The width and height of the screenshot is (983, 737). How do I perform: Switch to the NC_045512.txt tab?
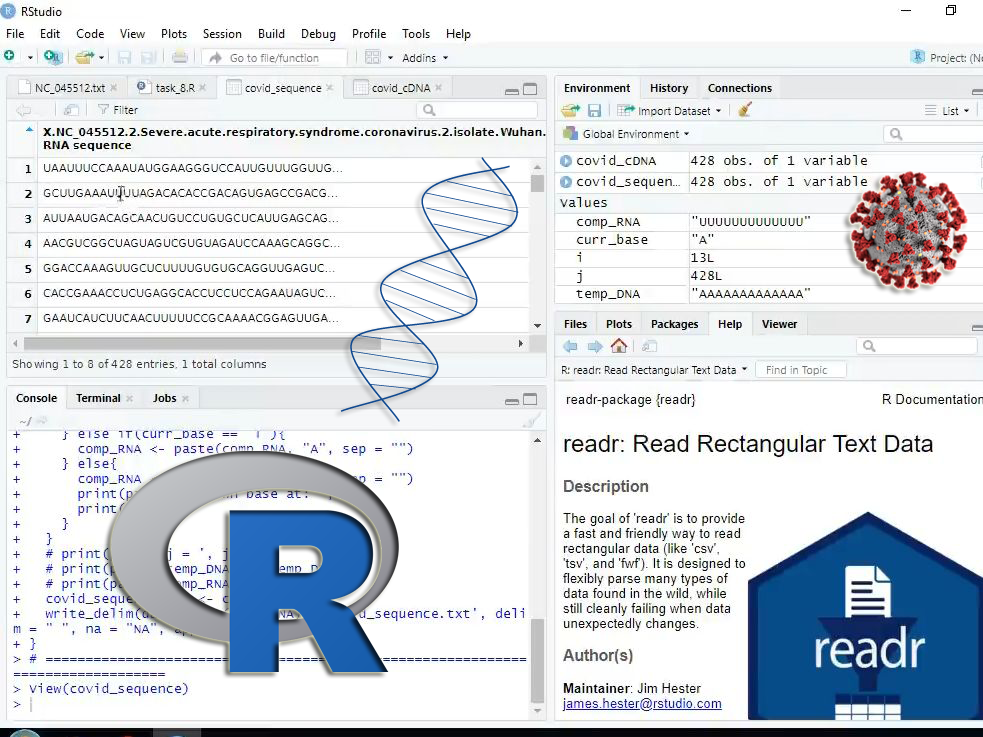(70, 88)
